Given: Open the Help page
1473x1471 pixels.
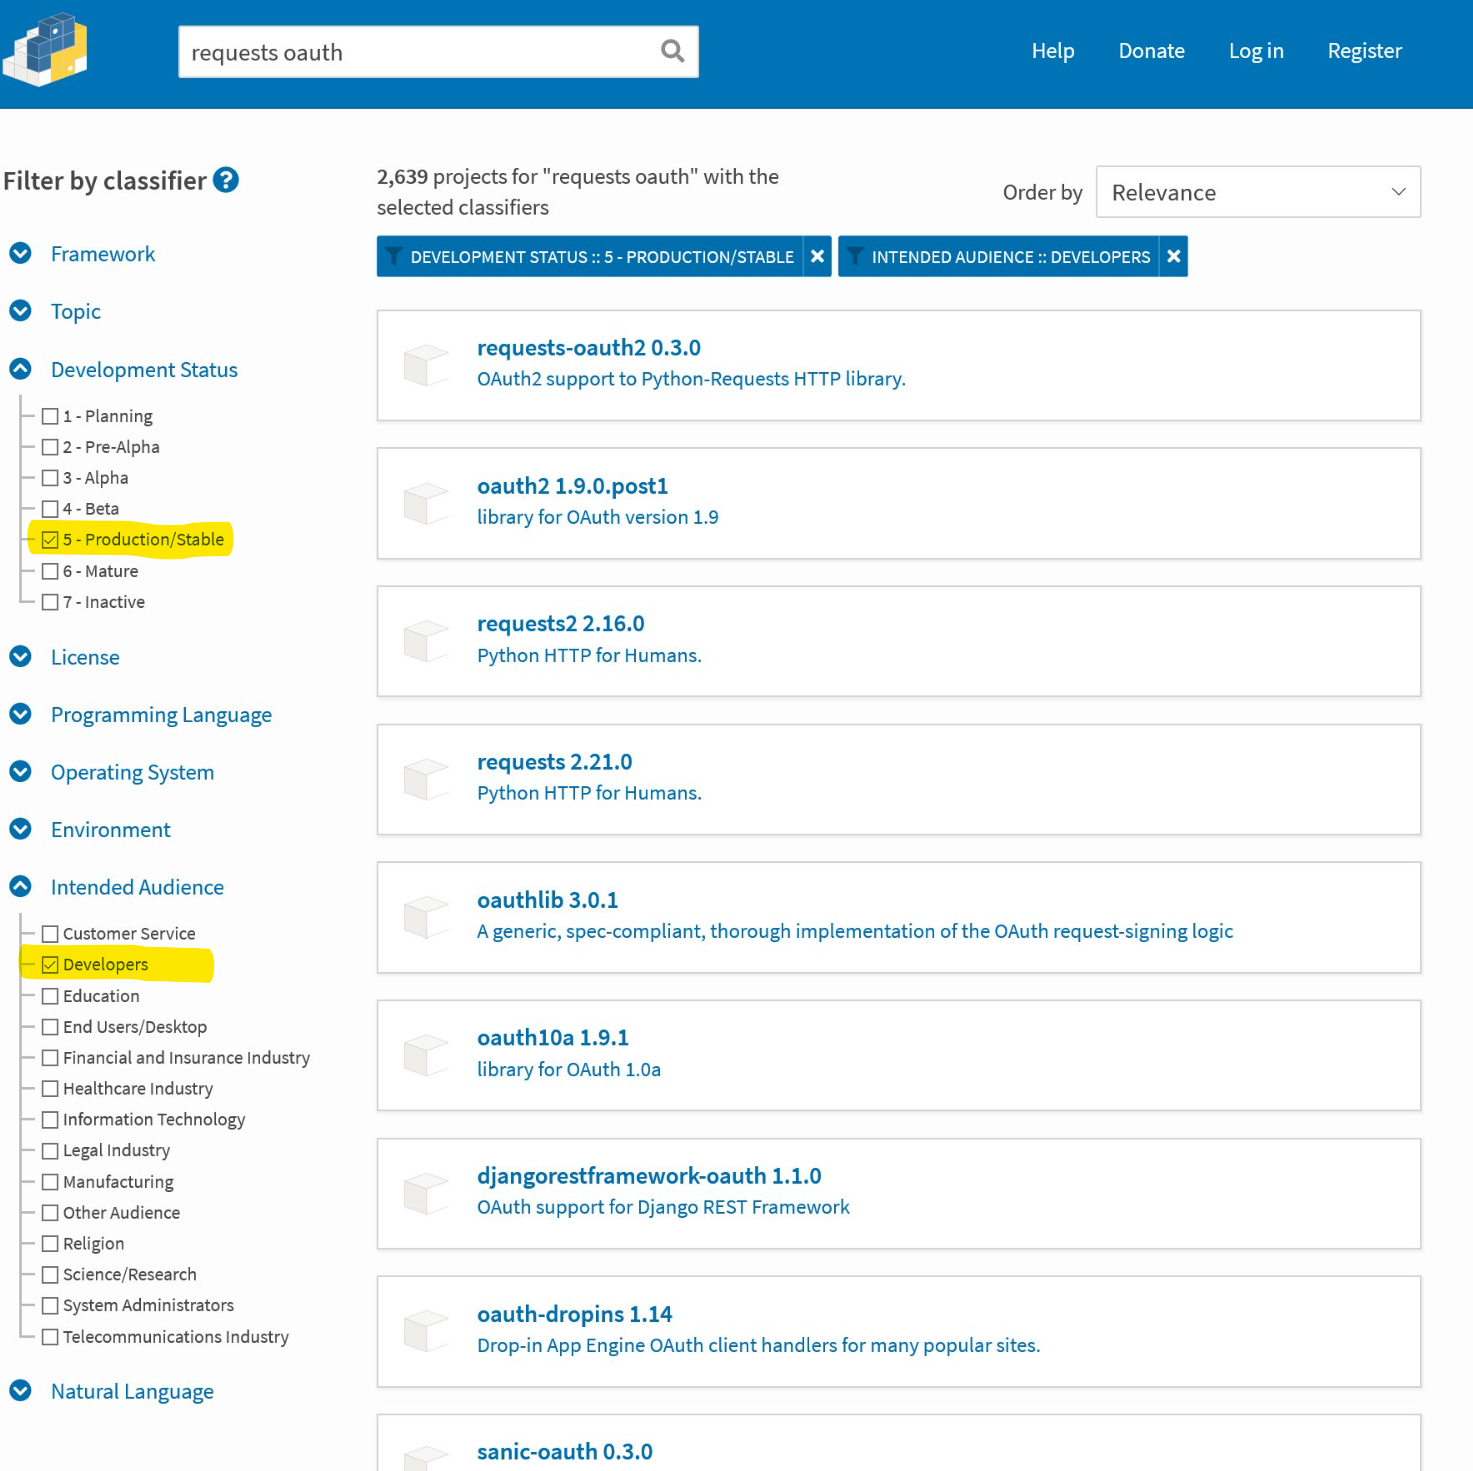Looking at the screenshot, I should (1053, 51).
